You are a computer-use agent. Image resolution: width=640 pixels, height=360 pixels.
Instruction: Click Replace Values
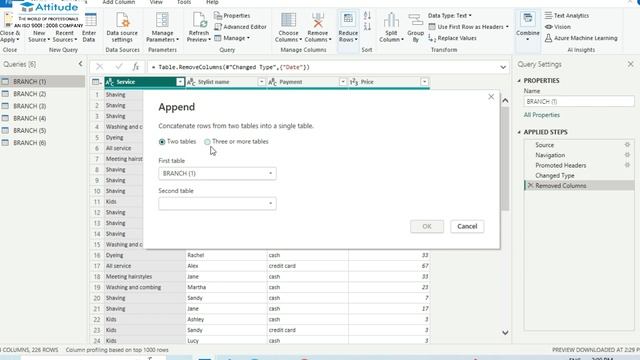tap(452, 38)
